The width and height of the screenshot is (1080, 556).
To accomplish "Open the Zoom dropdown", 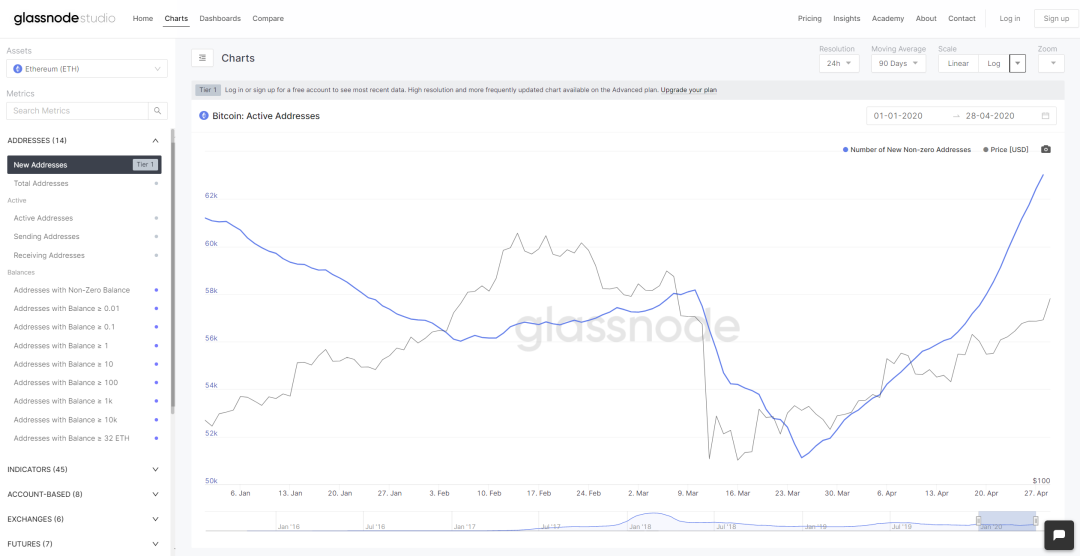I will pos(1052,63).
